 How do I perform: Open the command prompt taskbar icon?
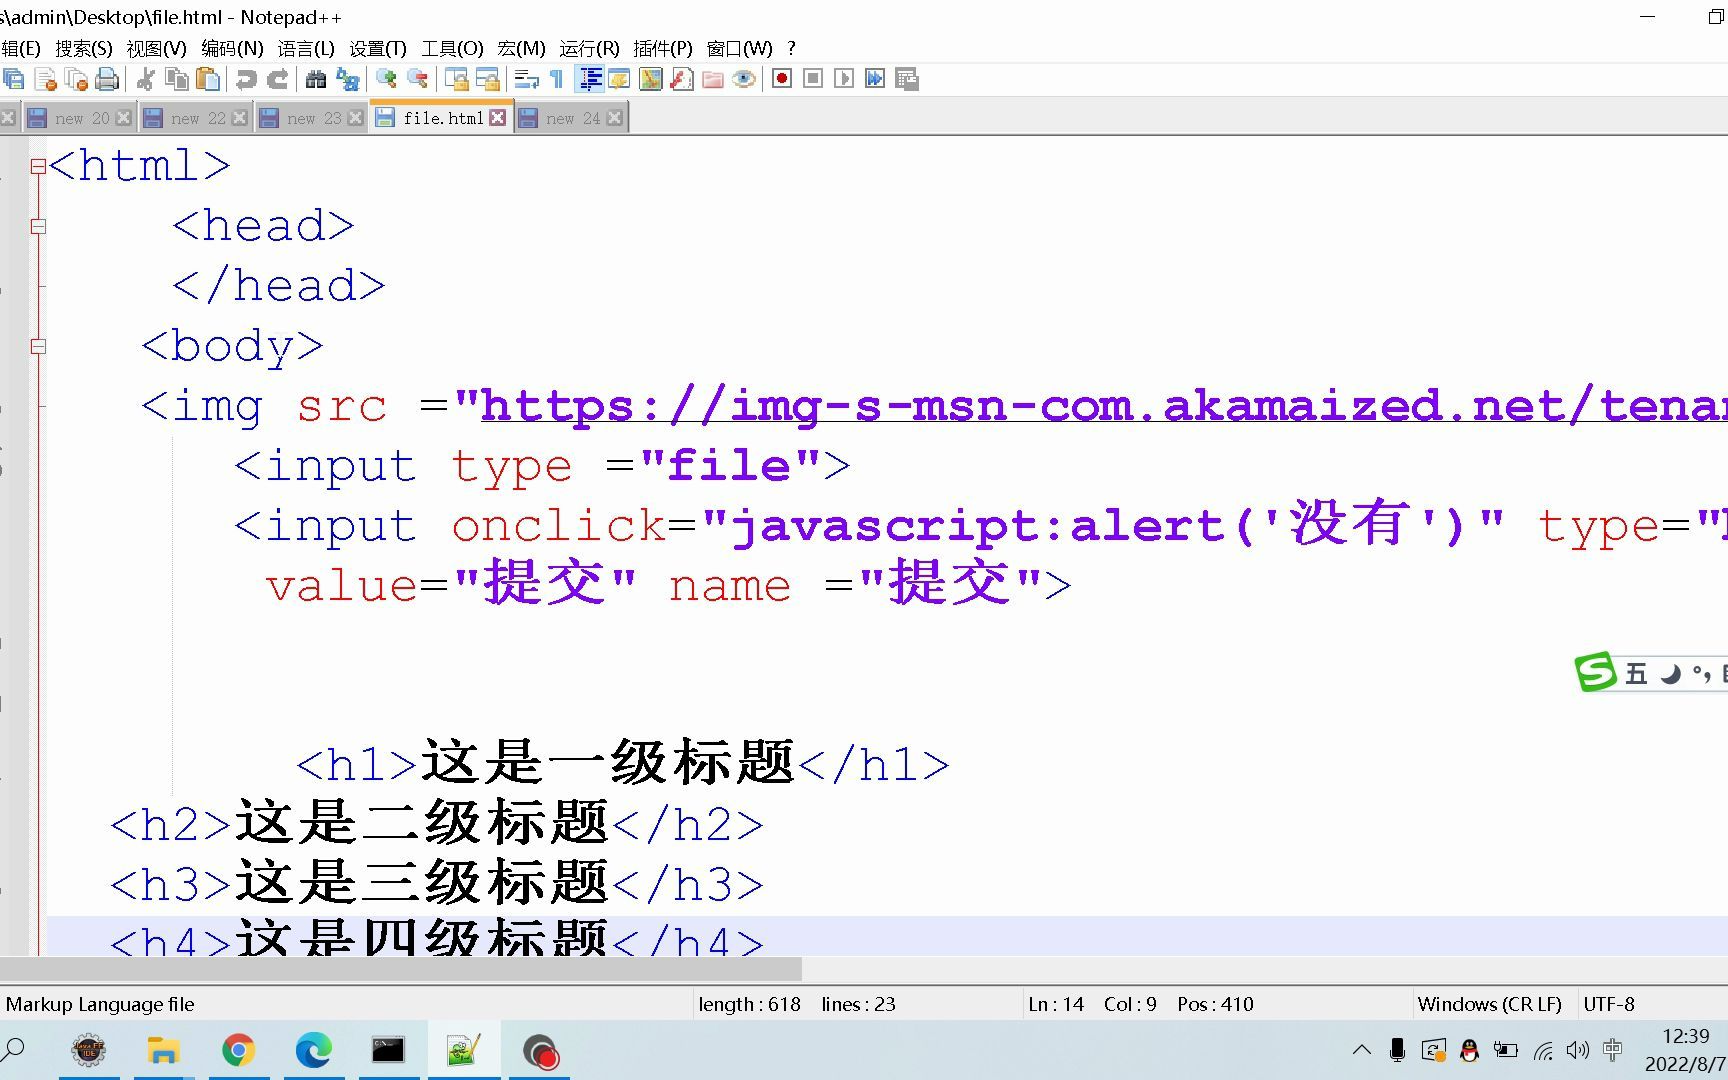(x=388, y=1050)
